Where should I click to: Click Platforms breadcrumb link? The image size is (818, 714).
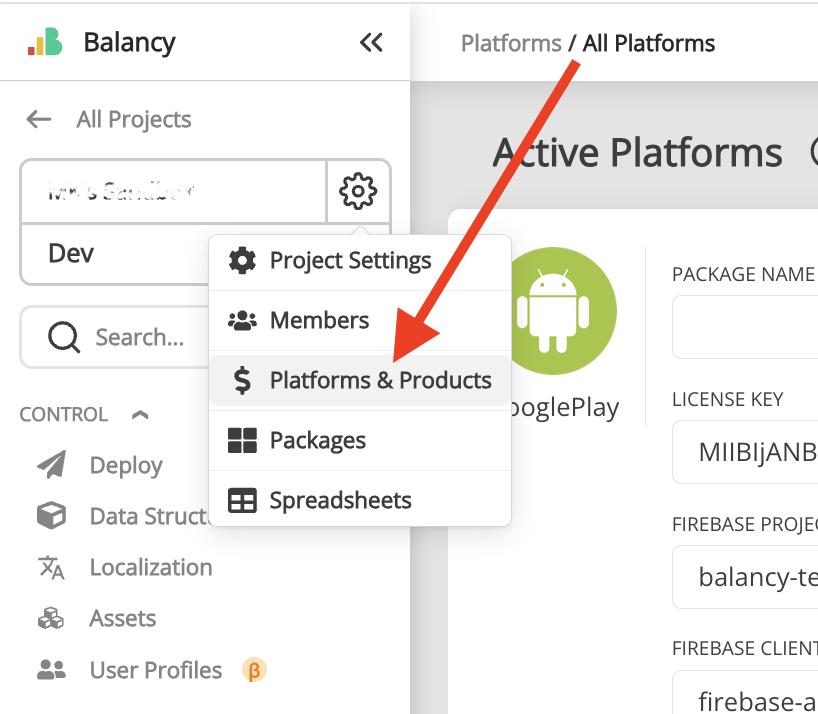coord(511,43)
